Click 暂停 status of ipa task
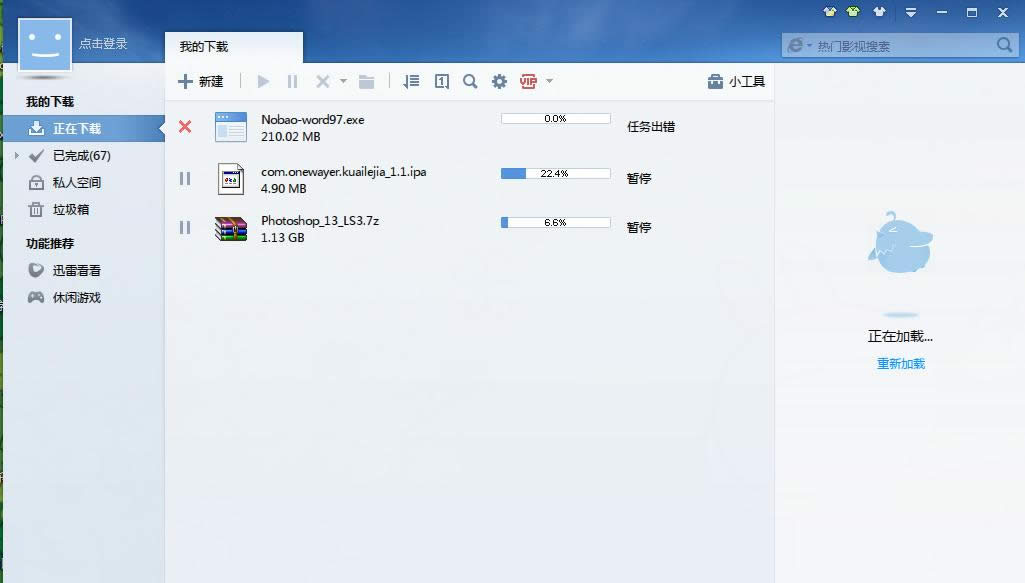 [639, 178]
